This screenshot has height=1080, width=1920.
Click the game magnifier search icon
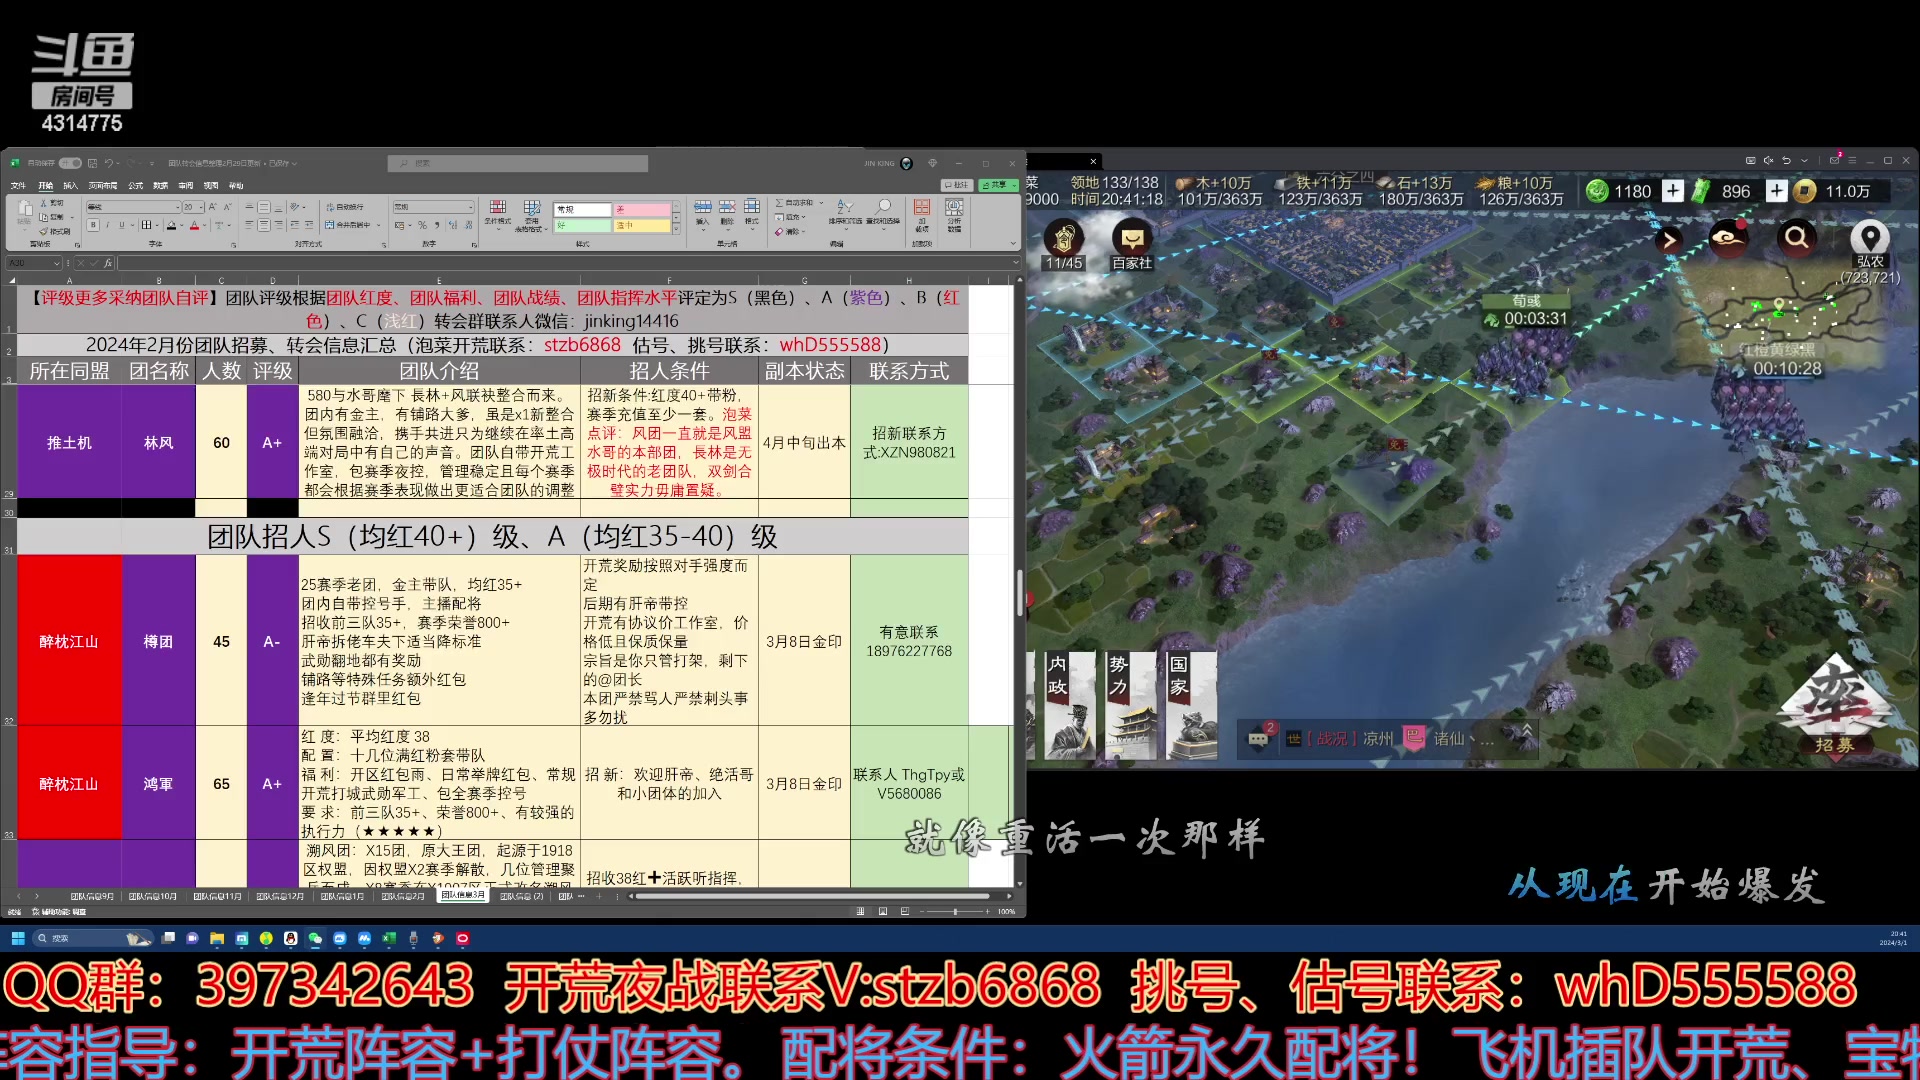pyautogui.click(x=1797, y=238)
